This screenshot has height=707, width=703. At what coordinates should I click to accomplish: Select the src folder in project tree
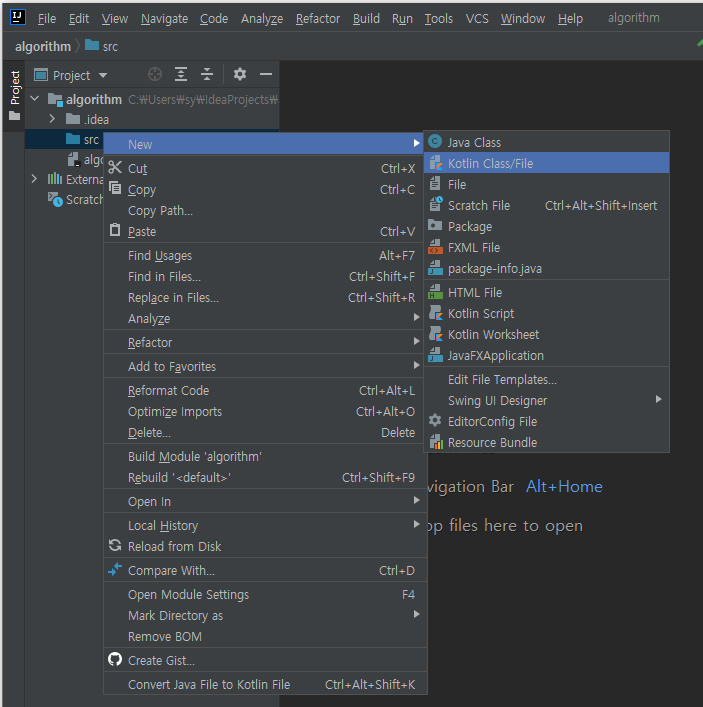click(x=82, y=139)
